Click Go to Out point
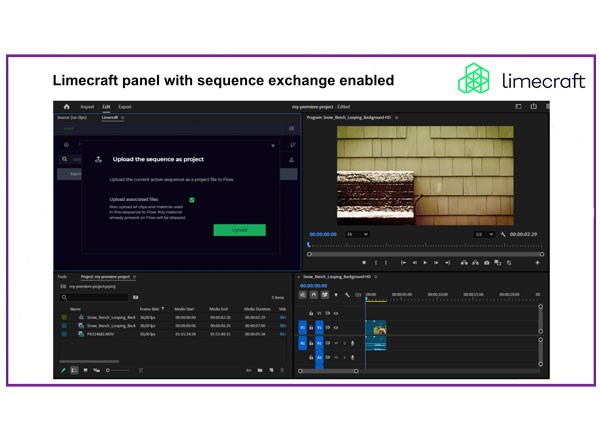This screenshot has width=600, height=440. tap(447, 262)
